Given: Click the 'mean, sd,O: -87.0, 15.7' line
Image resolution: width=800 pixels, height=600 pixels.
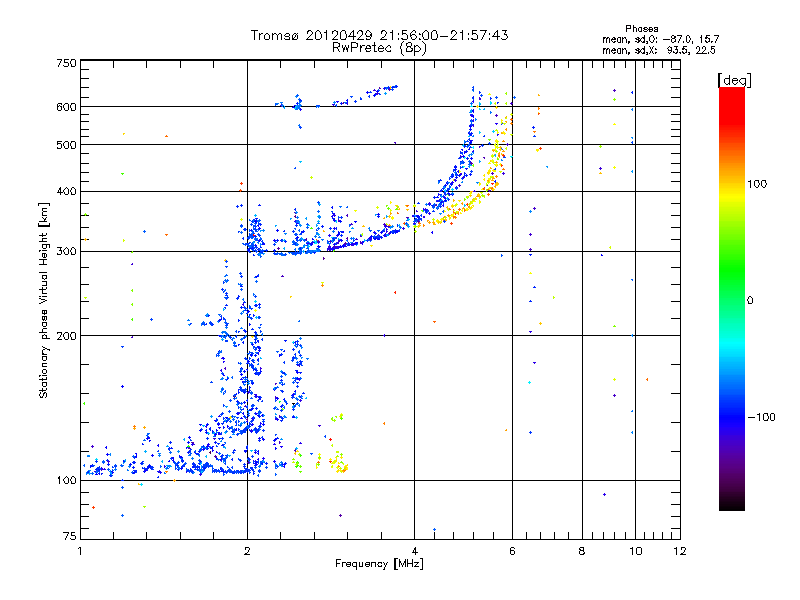Looking at the screenshot, I should [660, 39].
